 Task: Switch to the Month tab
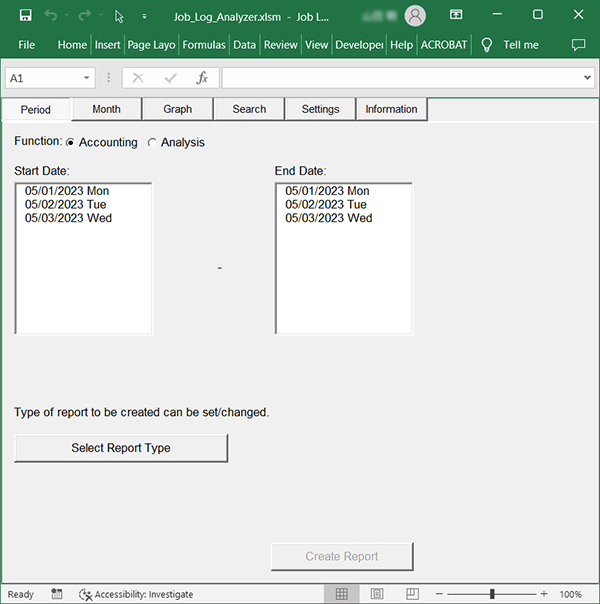(106, 109)
